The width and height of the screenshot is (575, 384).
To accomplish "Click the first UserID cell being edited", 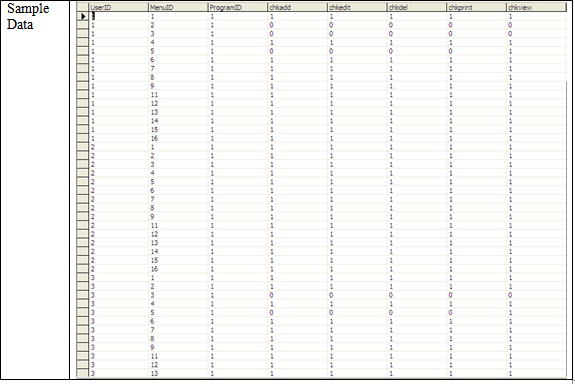I will pyautogui.click(x=118, y=16).
